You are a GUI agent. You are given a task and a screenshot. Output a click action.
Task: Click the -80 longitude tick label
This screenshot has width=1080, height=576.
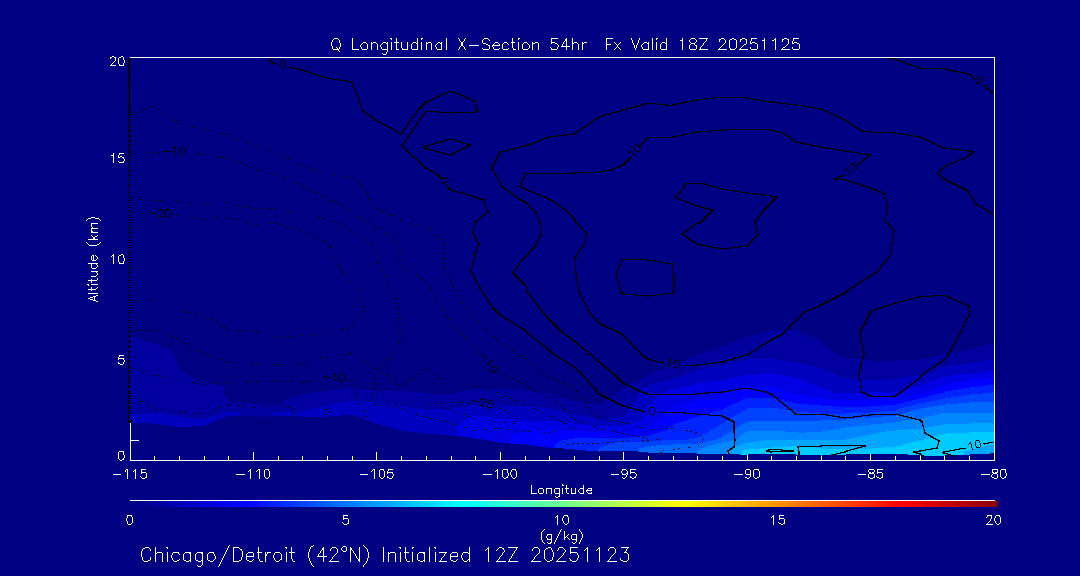[x=994, y=475]
